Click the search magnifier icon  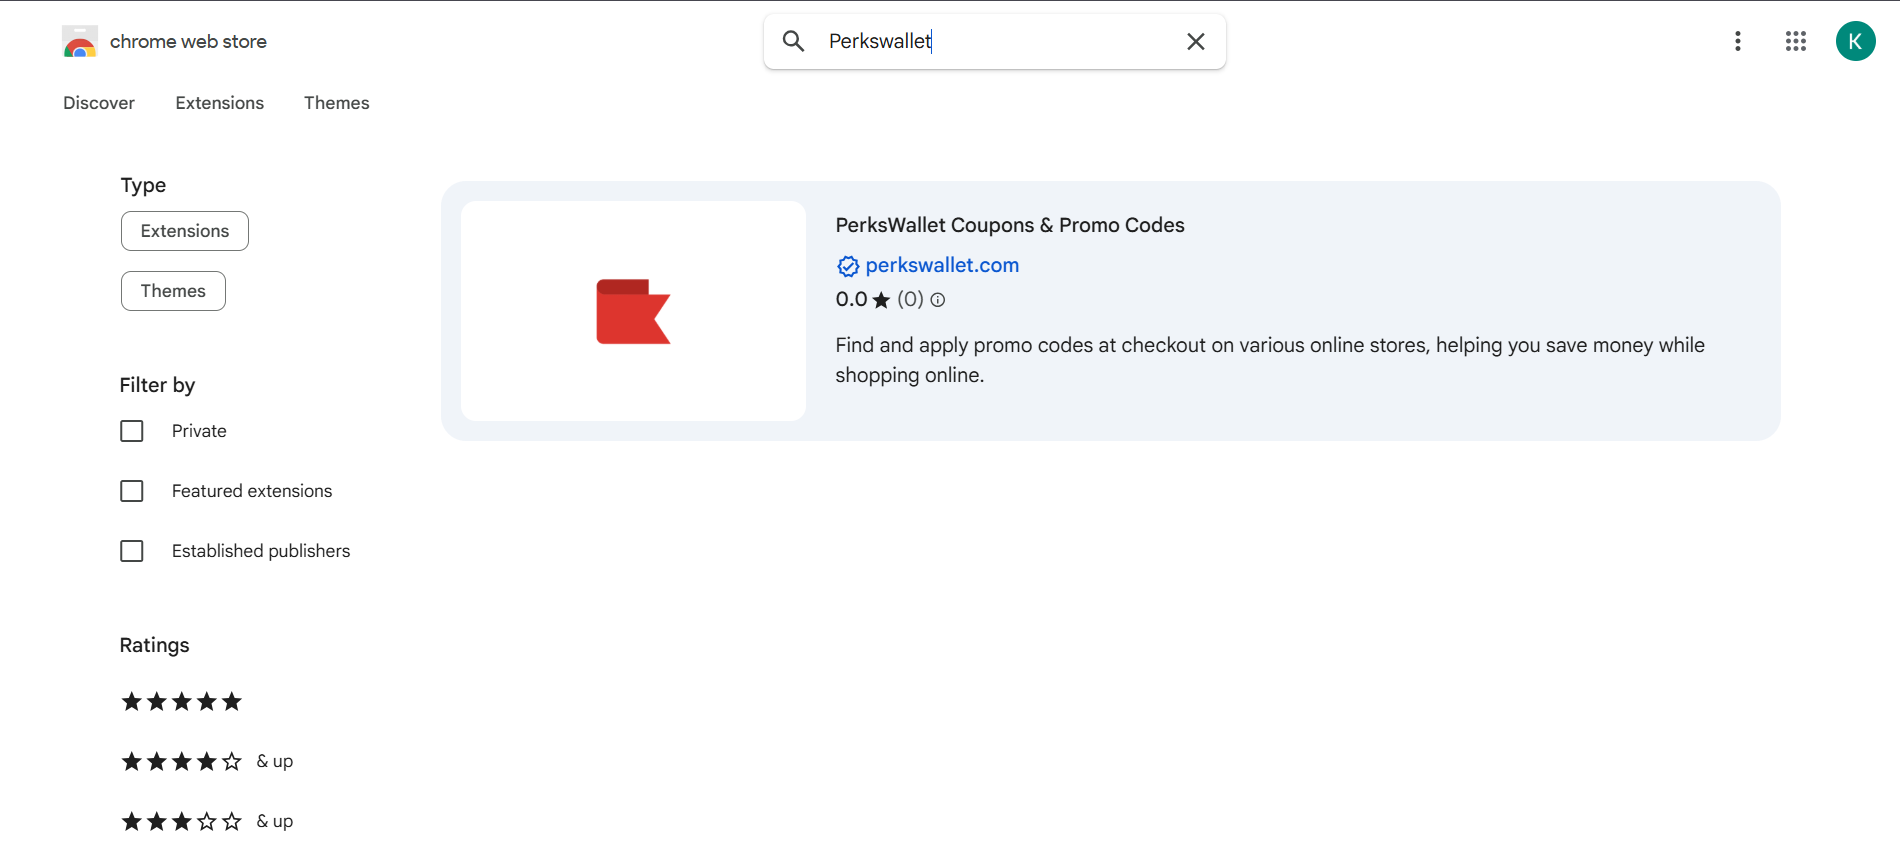coord(793,41)
